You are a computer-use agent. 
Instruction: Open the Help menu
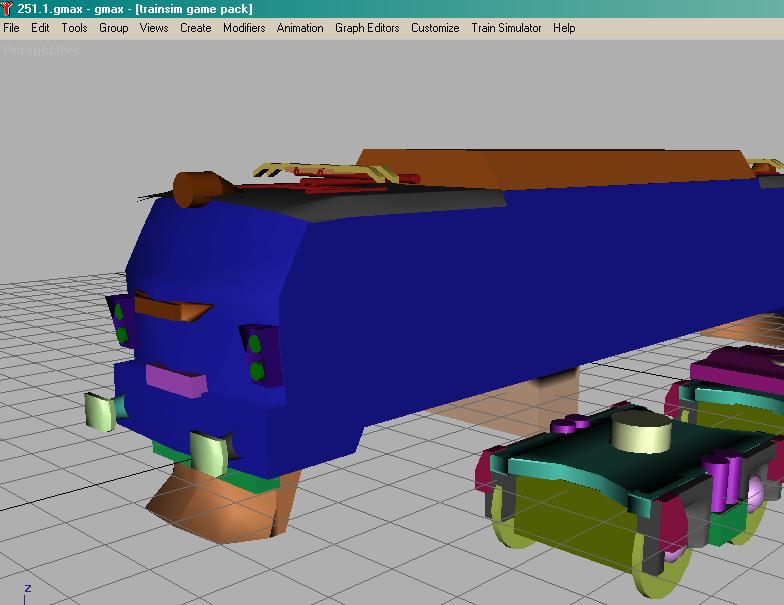[x=564, y=28]
